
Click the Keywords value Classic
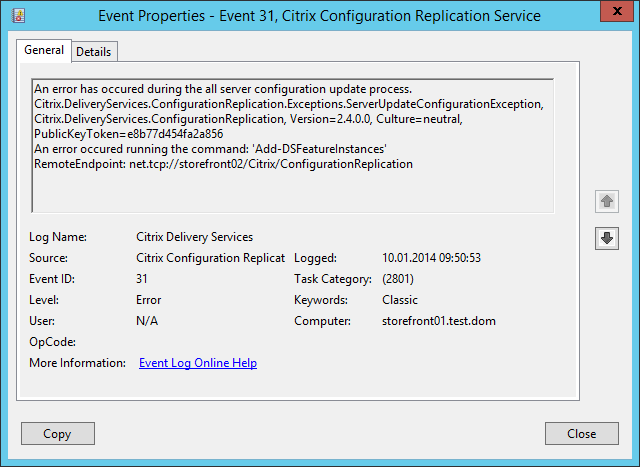pos(400,300)
